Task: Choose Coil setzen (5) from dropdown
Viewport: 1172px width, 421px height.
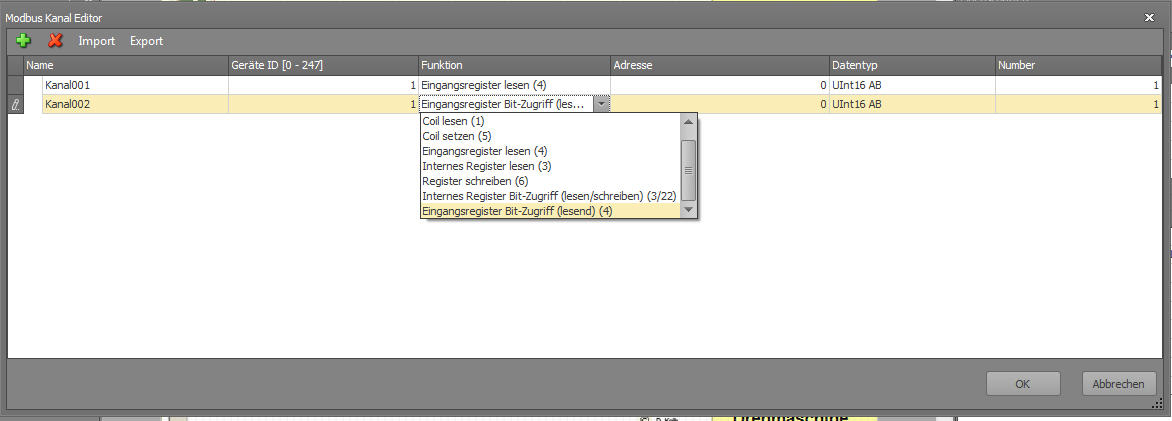Action: coord(550,136)
